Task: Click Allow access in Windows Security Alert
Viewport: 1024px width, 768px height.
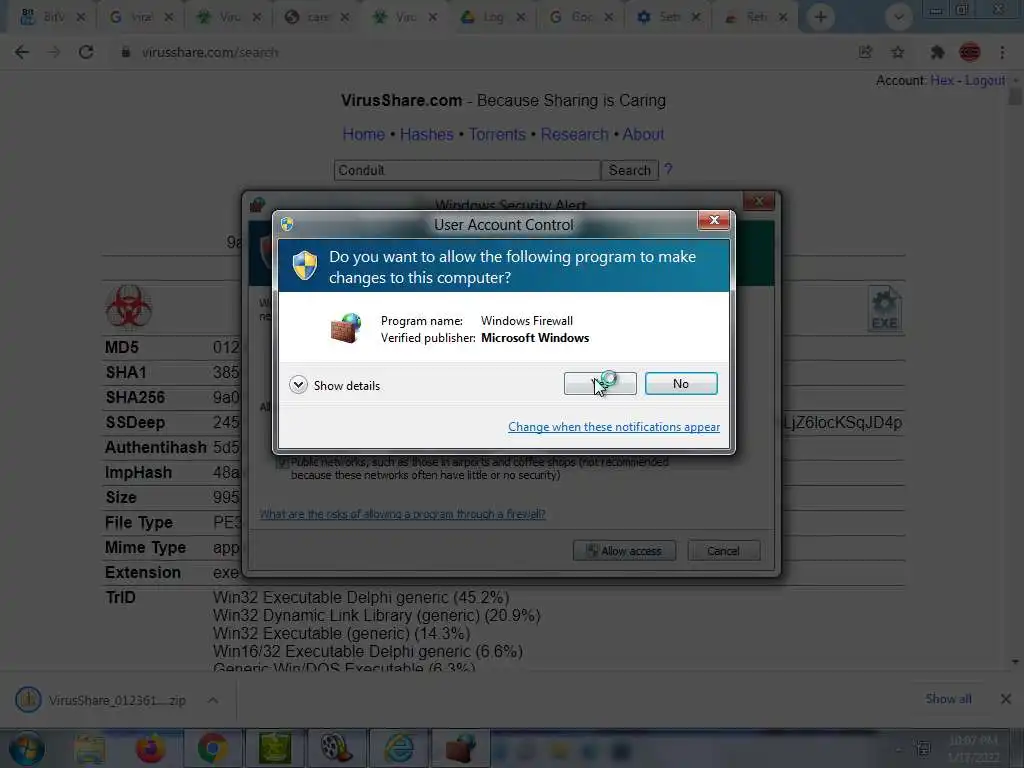Action: pos(624,551)
